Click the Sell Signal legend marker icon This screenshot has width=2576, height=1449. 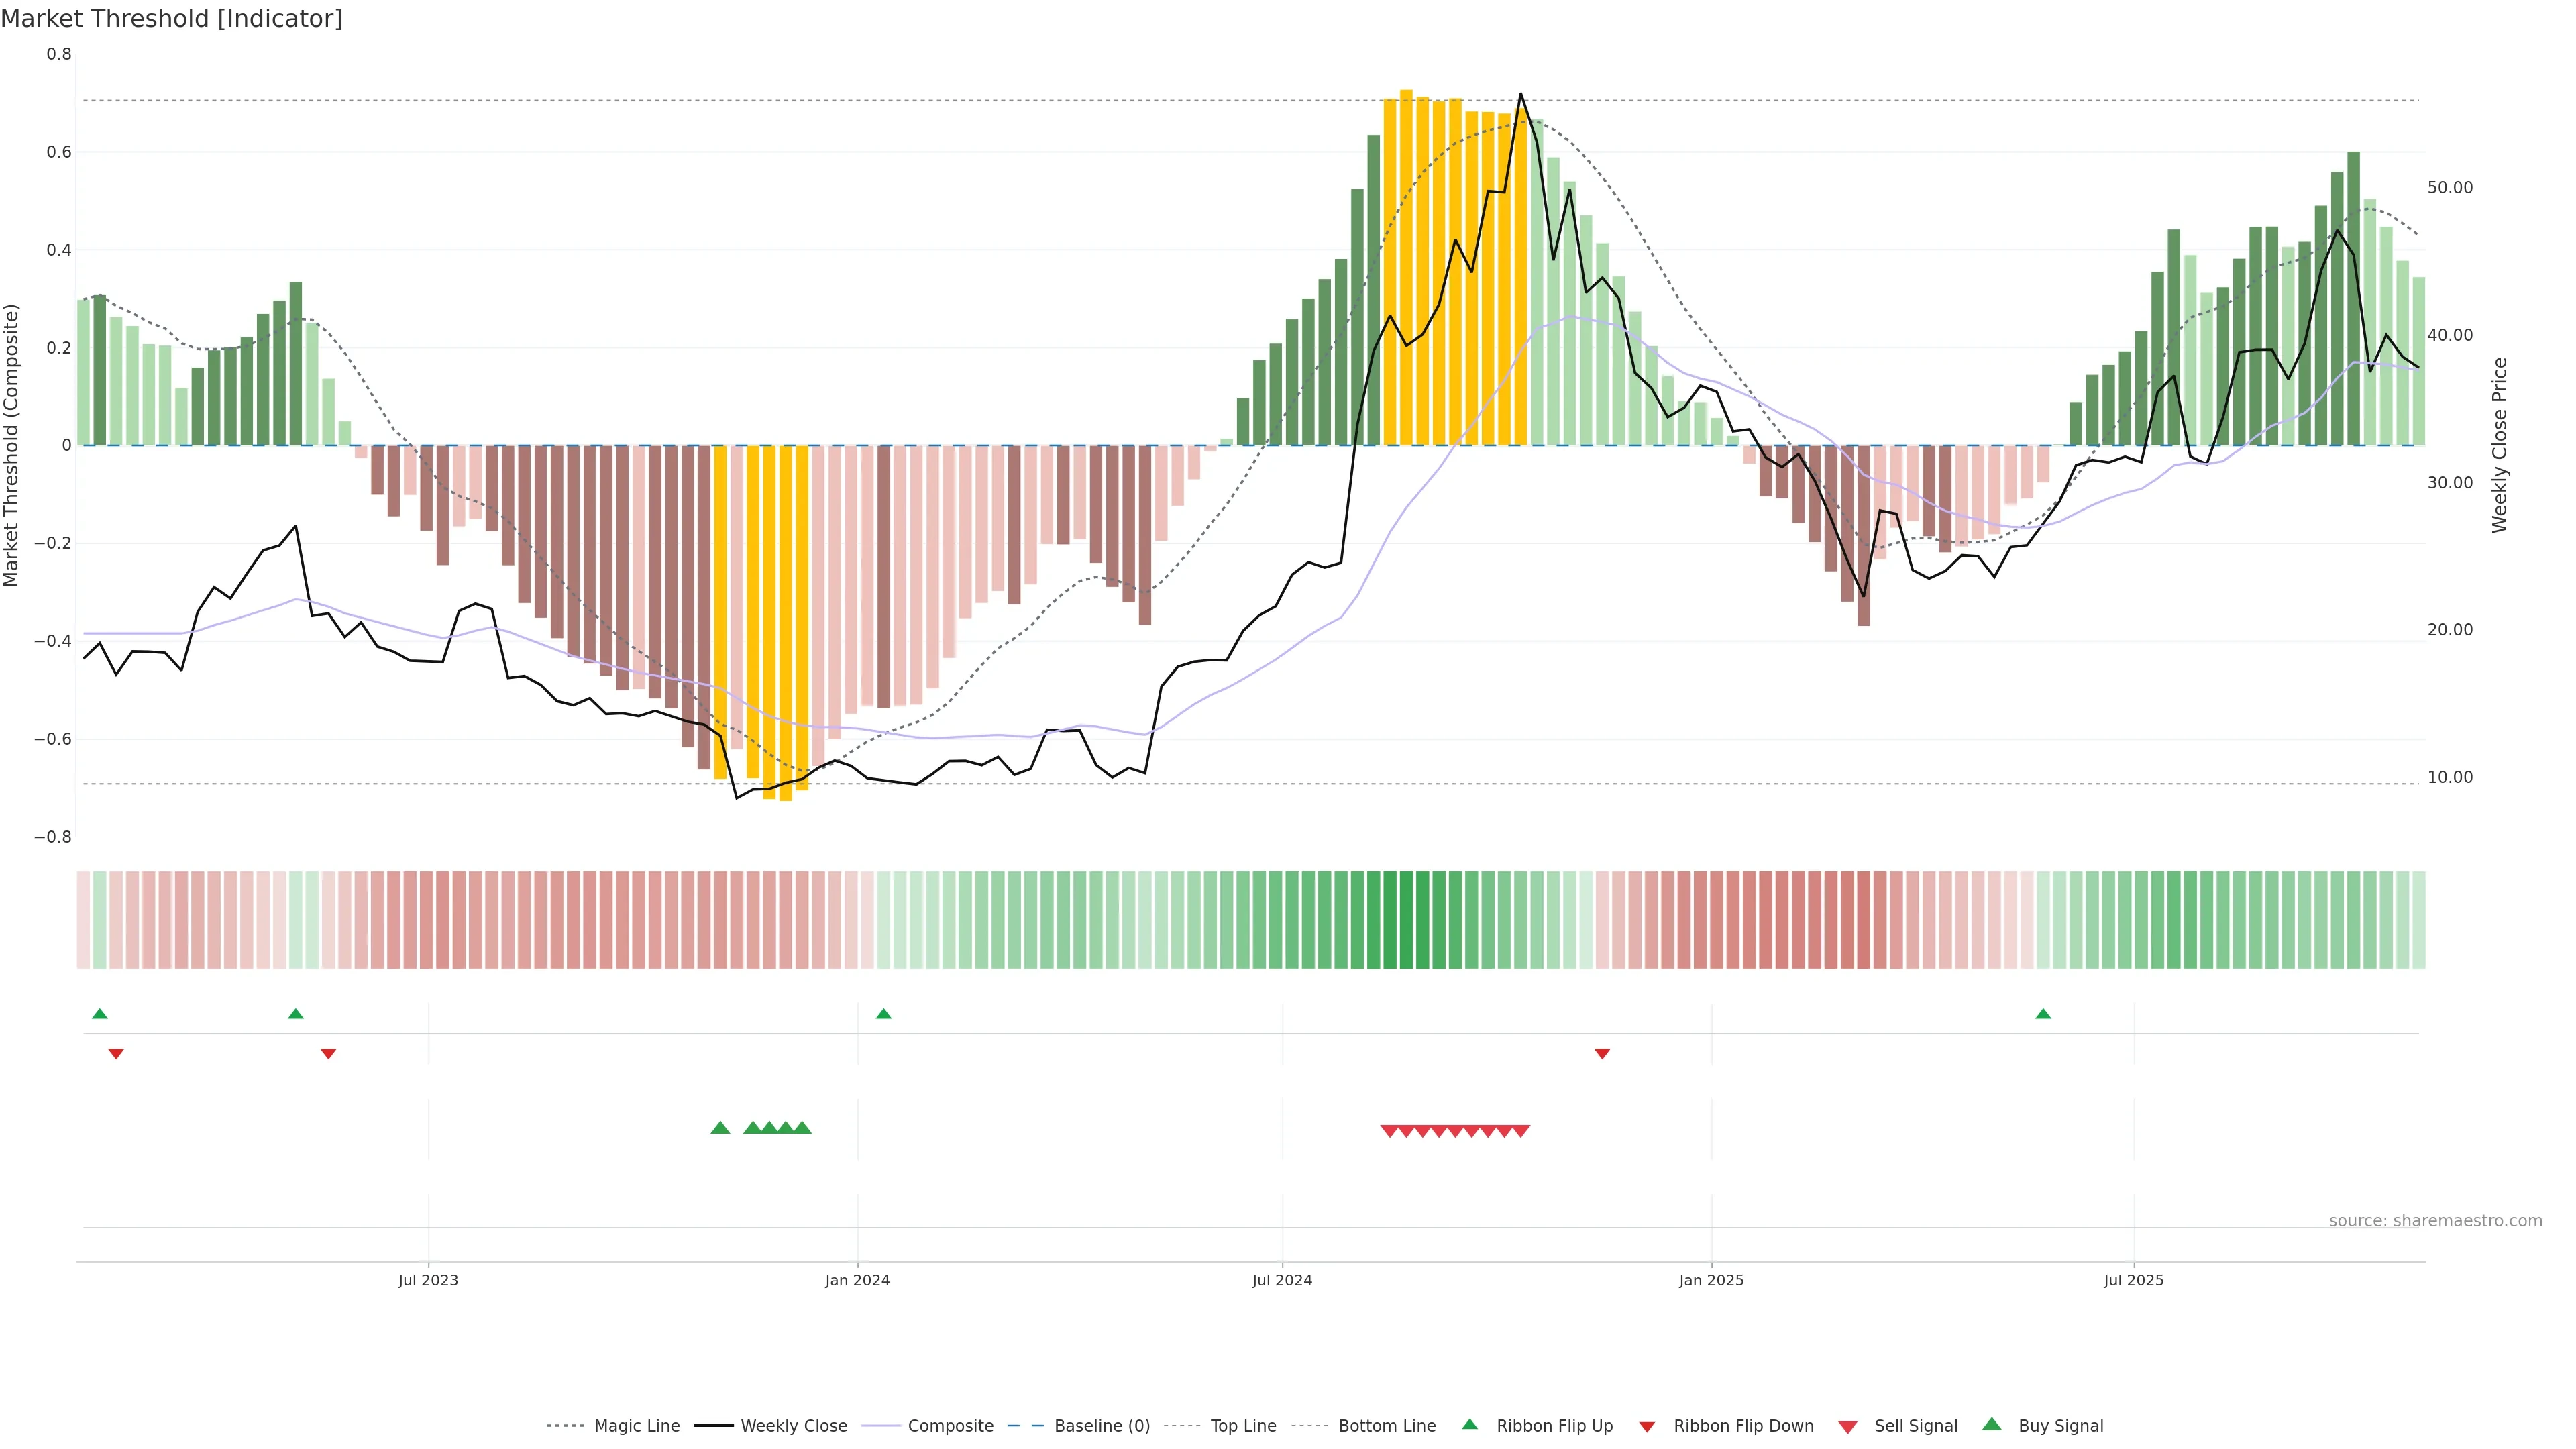click(x=1848, y=1427)
